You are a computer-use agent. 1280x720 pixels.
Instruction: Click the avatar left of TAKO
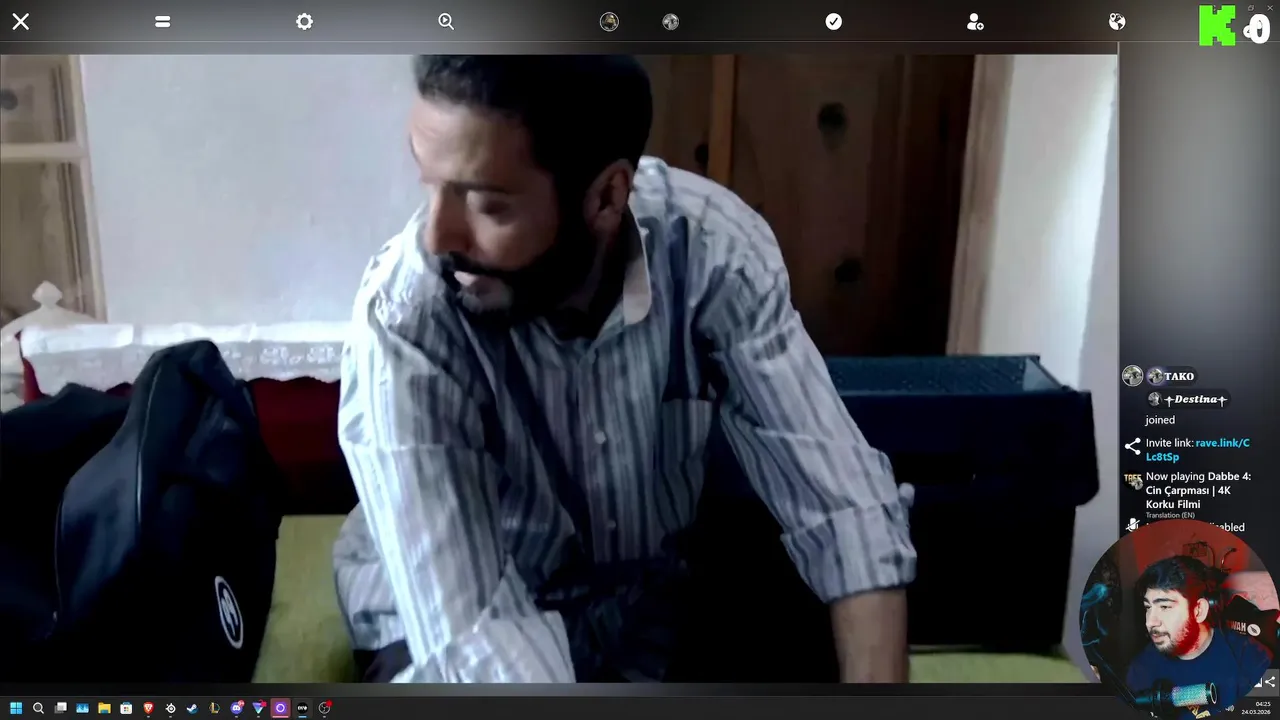click(x=1132, y=376)
